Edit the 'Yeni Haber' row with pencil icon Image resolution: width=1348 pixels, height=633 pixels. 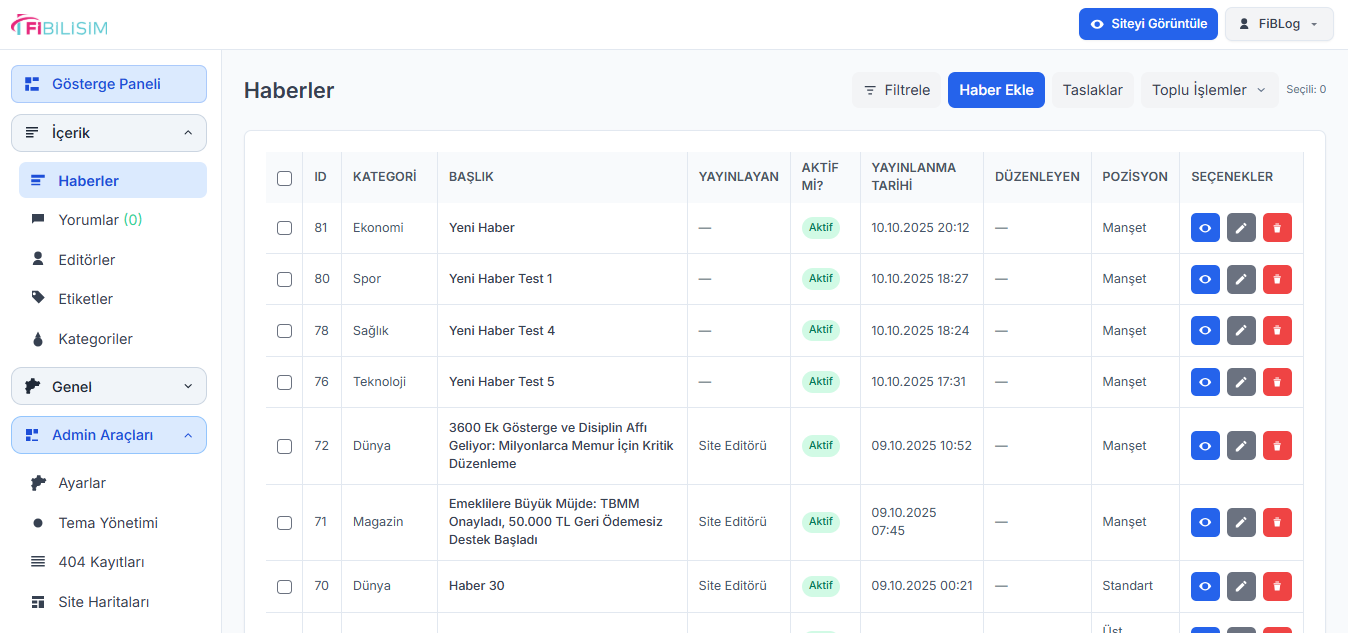pyautogui.click(x=1241, y=228)
